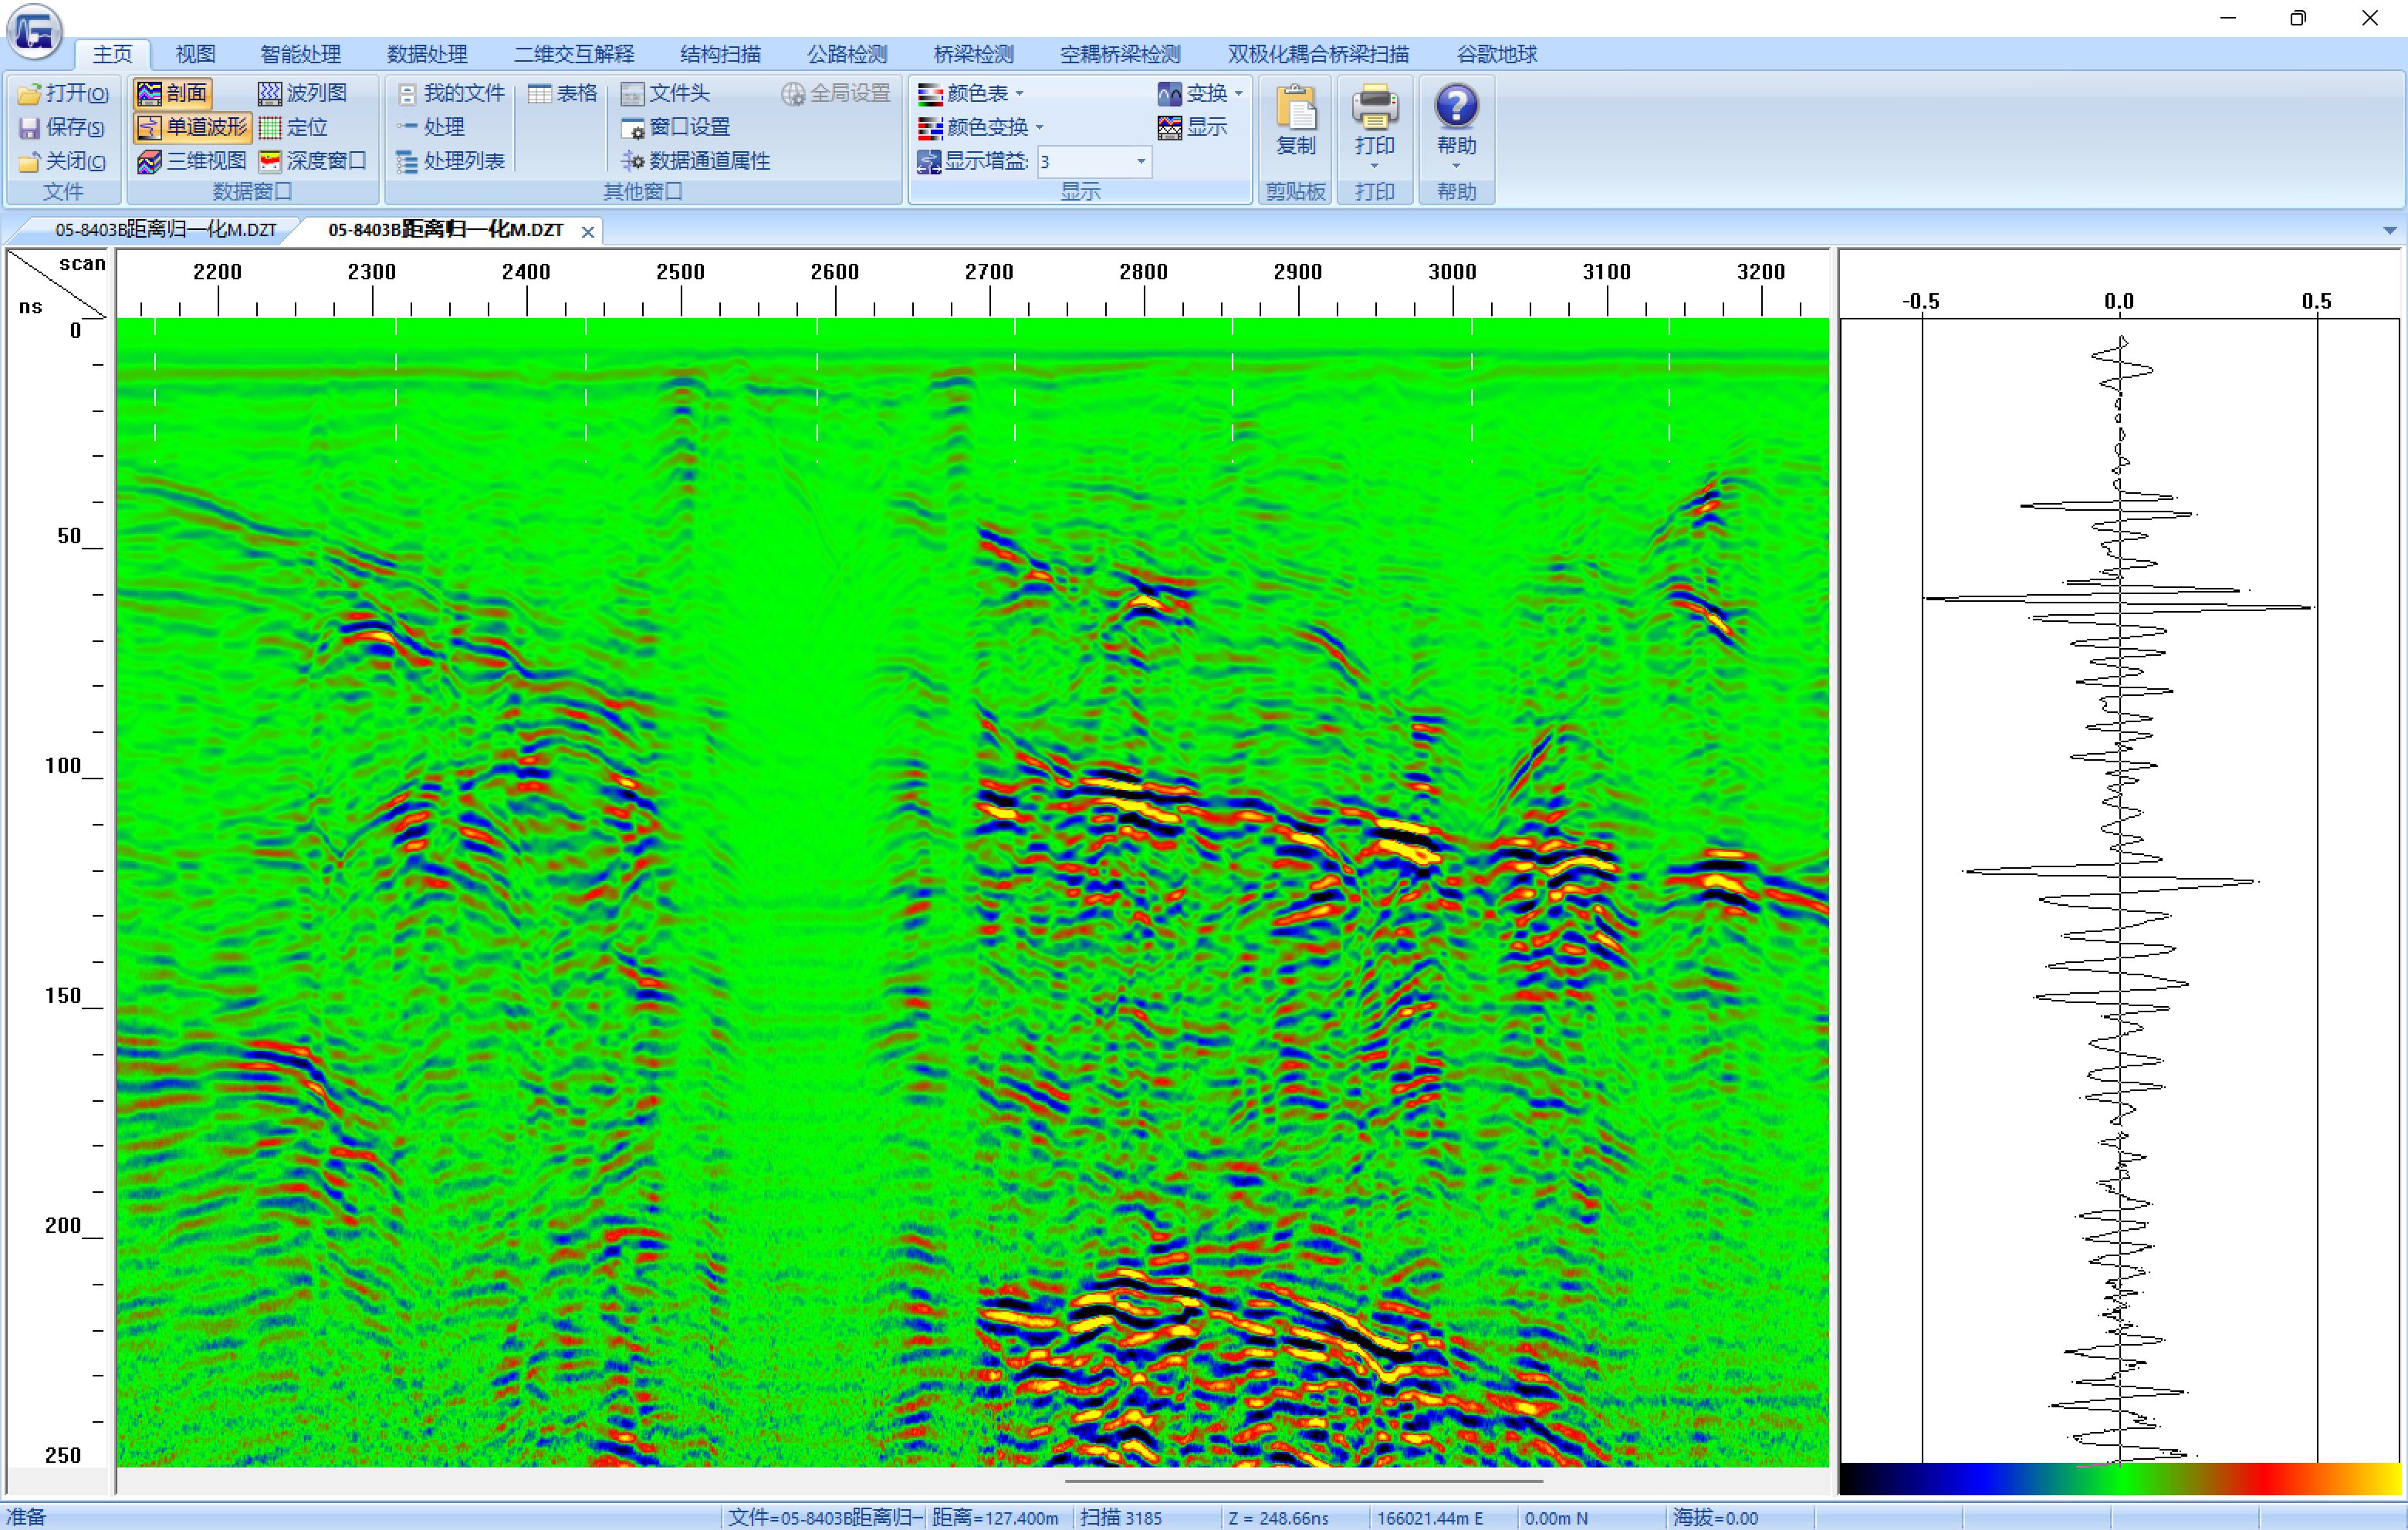
Task: Open the 处理 processing window
Action: (x=430, y=127)
